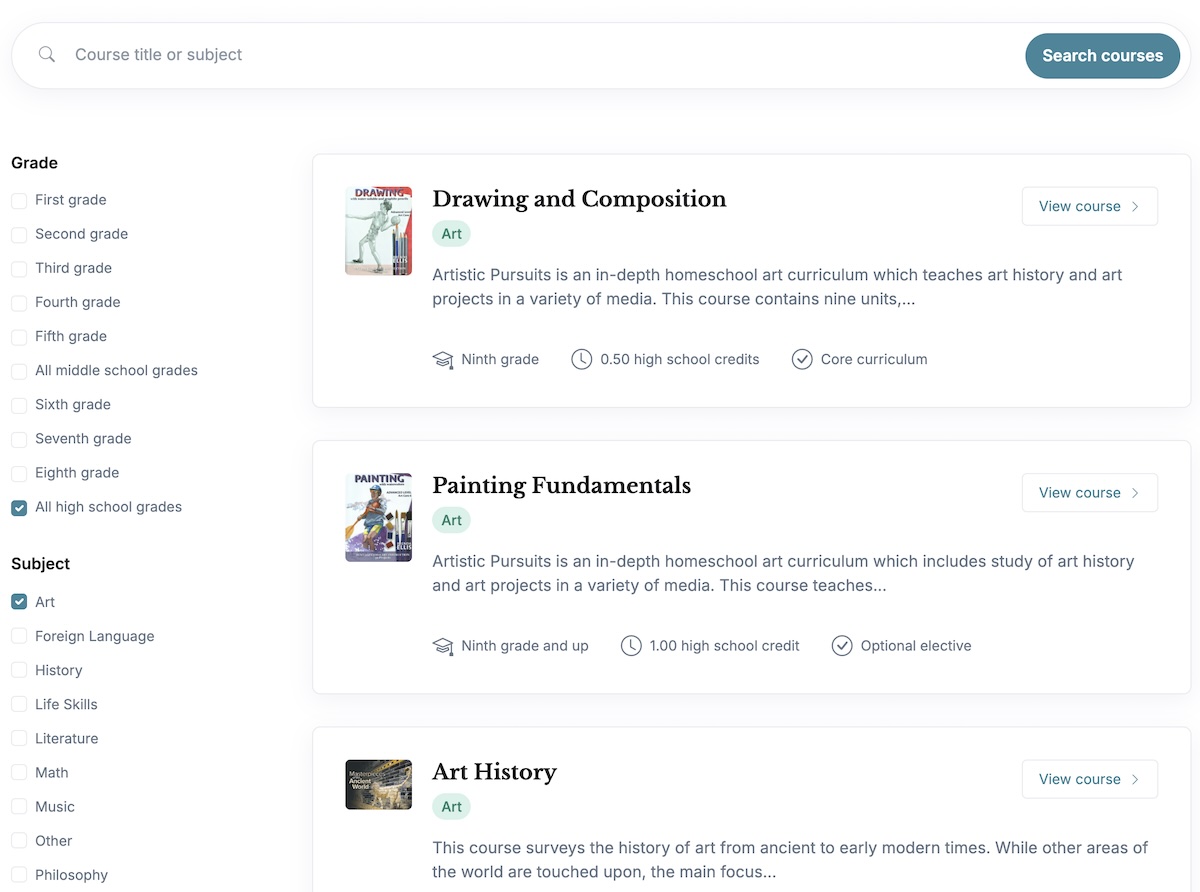
Task: Open the Painting Fundamentals cover thumbnail
Action: pyautogui.click(x=379, y=517)
